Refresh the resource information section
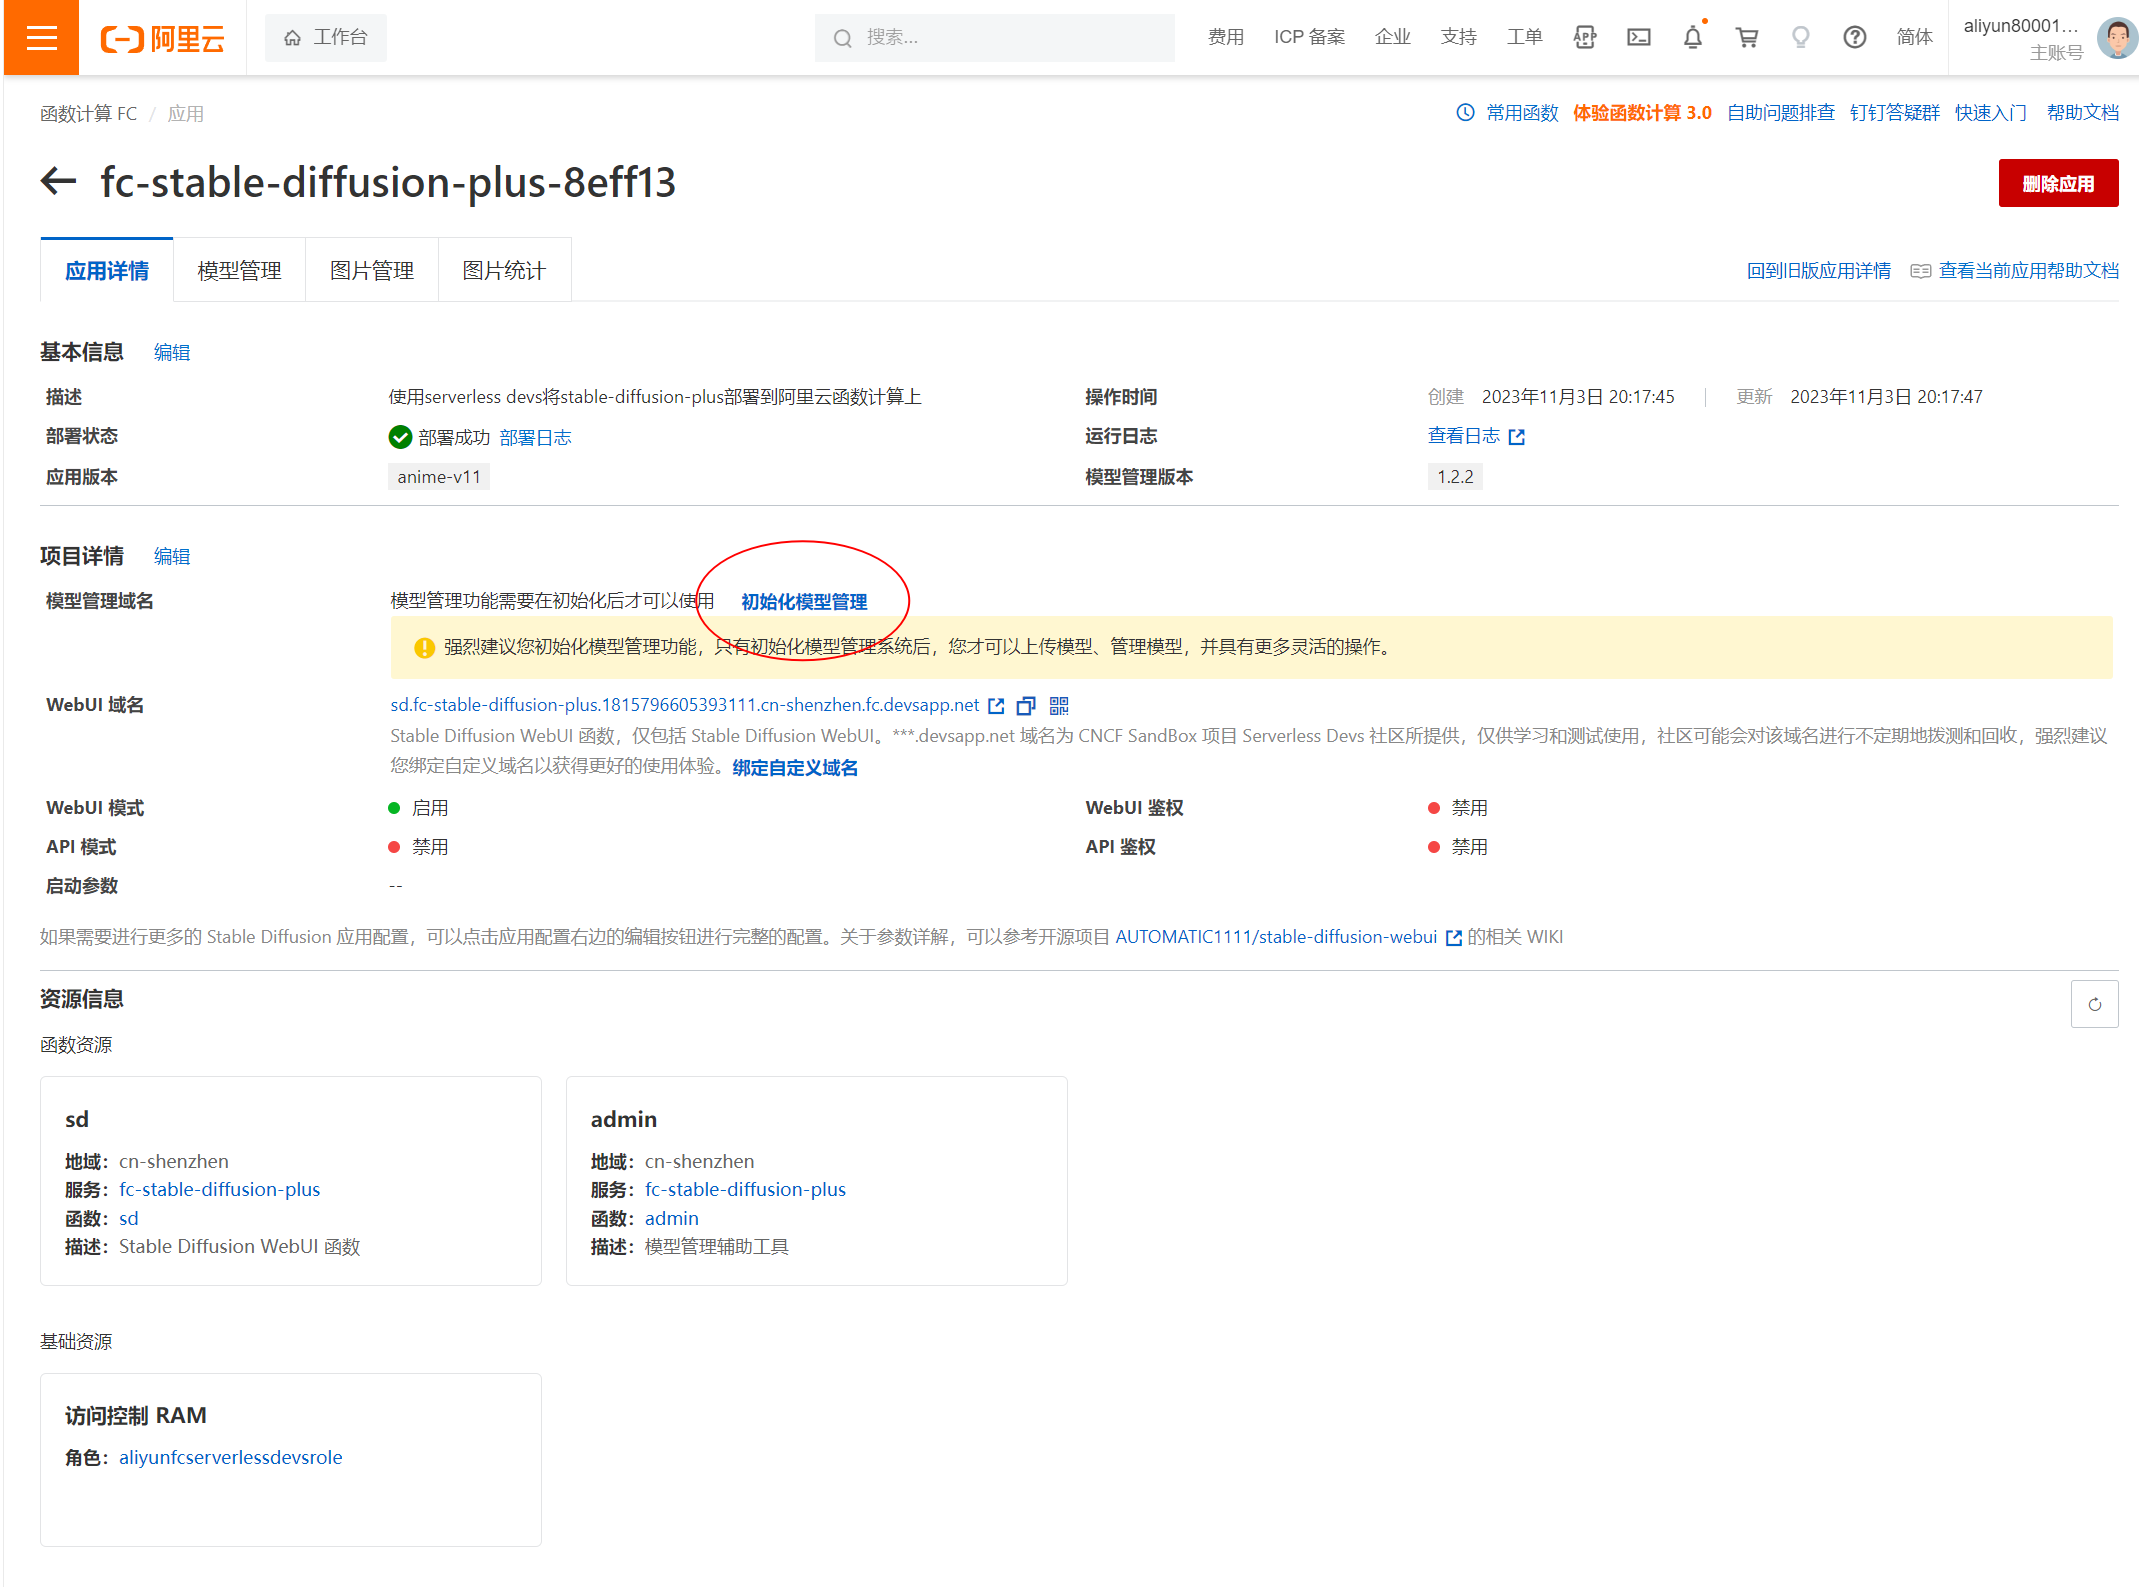 [x=2094, y=1004]
